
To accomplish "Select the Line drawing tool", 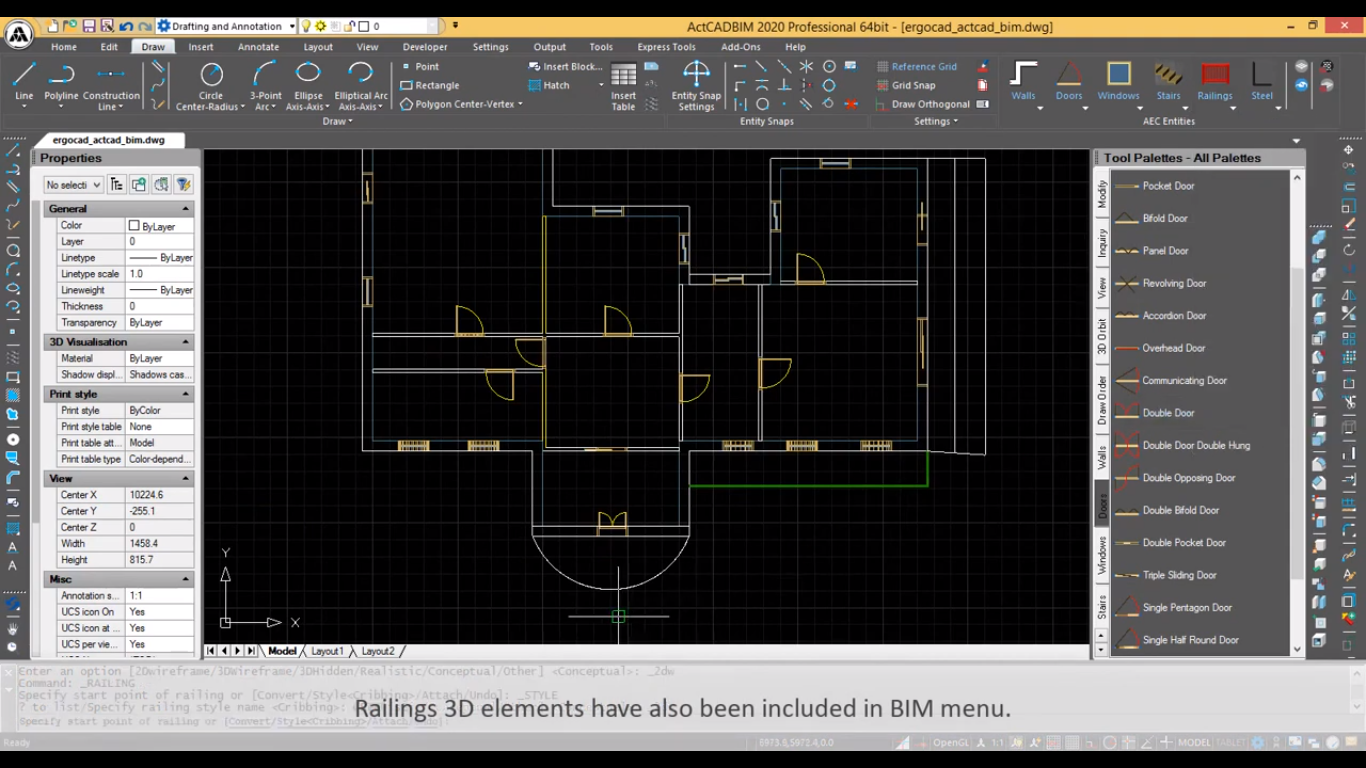I will coord(24,80).
